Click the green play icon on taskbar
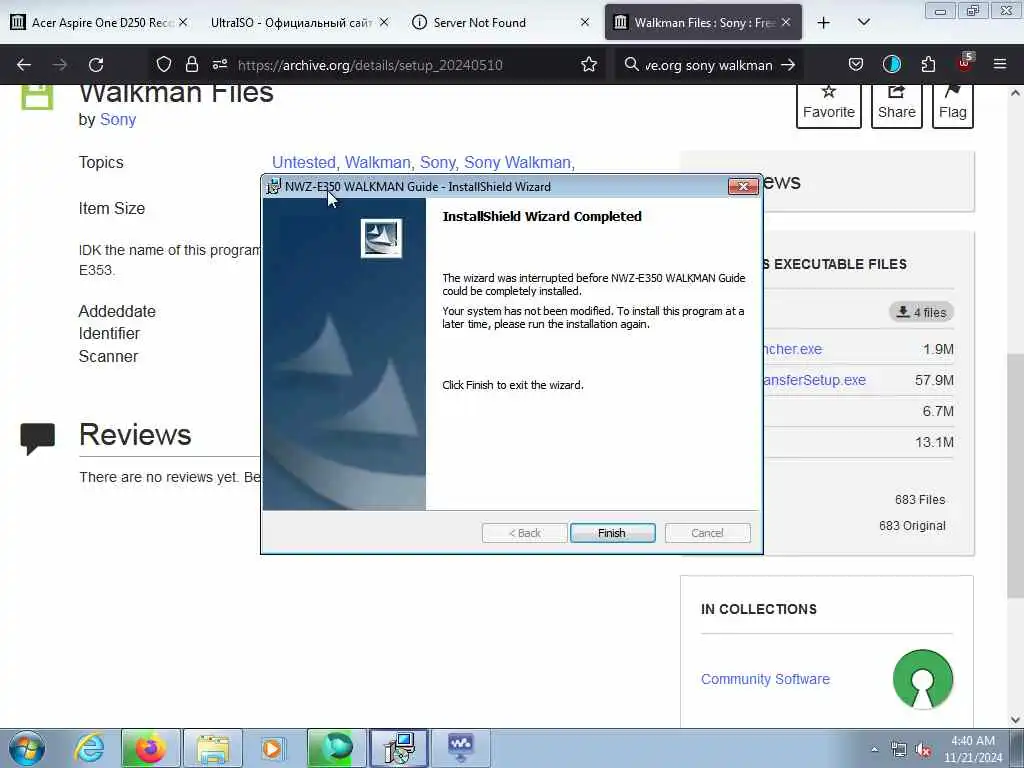Image resolution: width=1024 pixels, height=768 pixels. coord(336,748)
